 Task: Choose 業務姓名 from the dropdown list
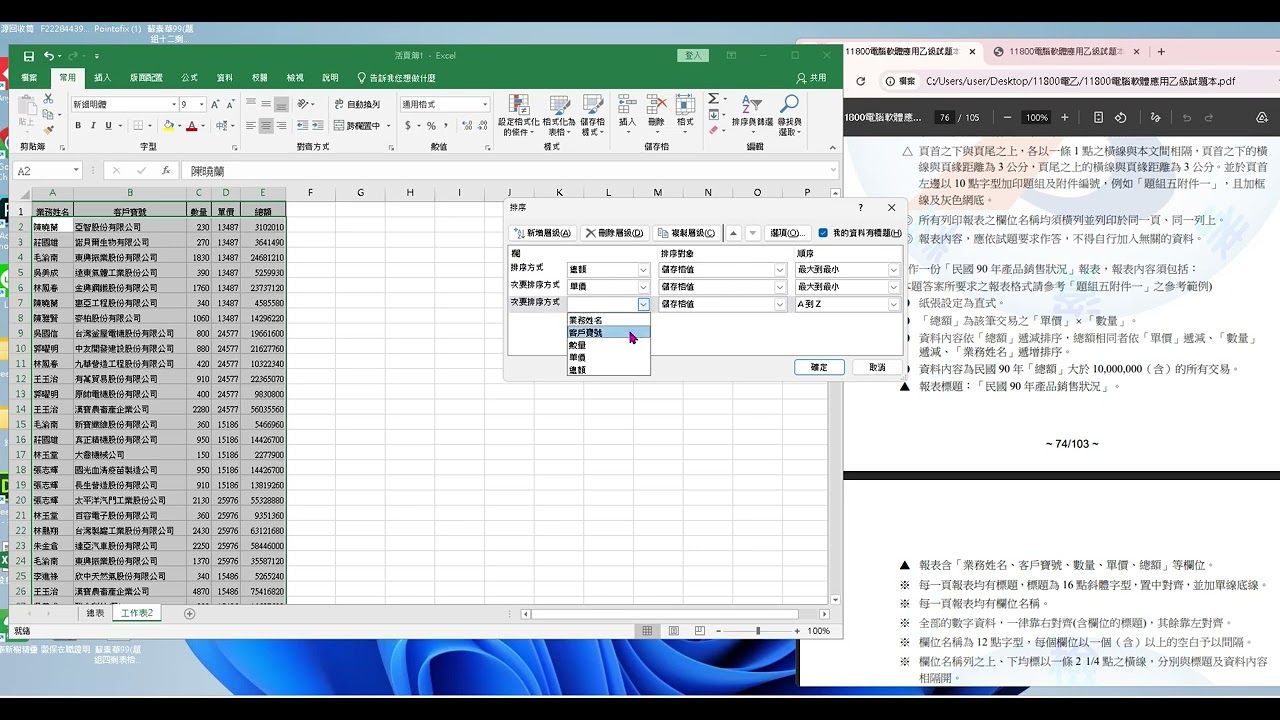pyautogui.click(x=608, y=320)
